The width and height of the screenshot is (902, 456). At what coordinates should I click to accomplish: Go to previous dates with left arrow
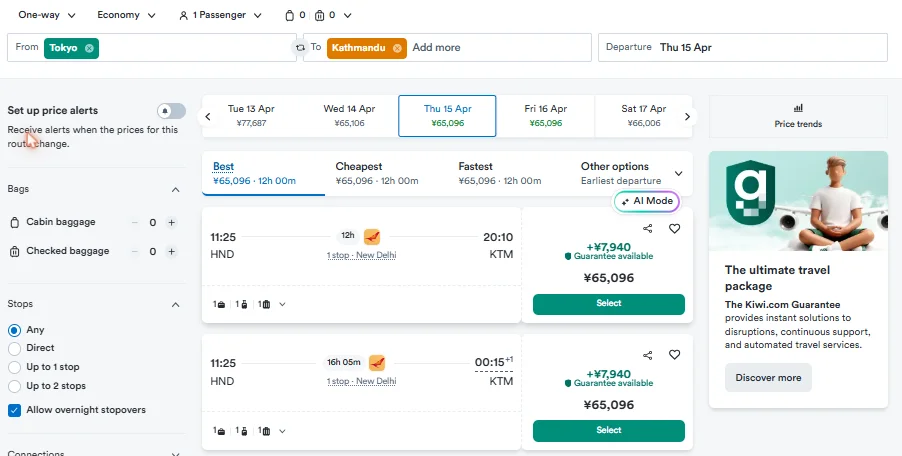click(x=208, y=117)
